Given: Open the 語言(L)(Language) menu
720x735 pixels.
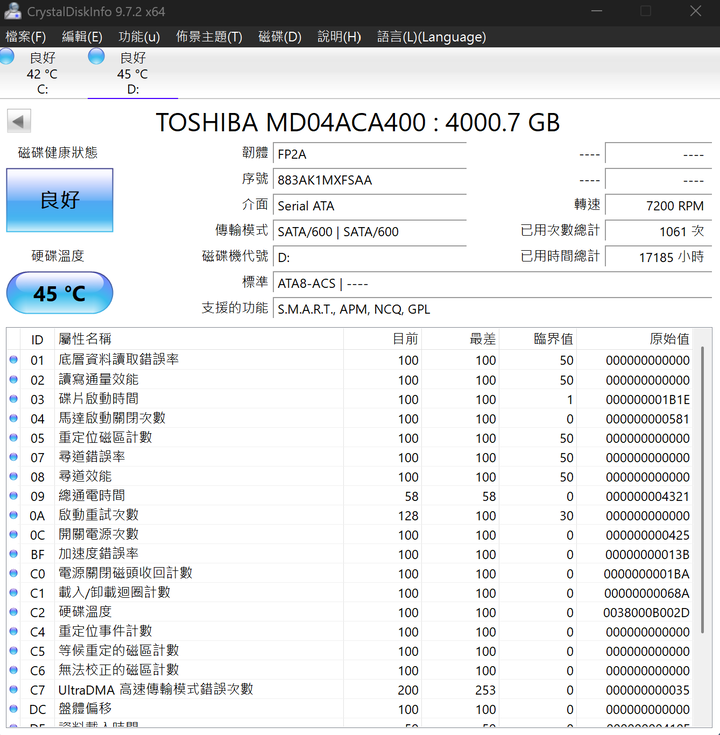Looking at the screenshot, I should point(432,37).
